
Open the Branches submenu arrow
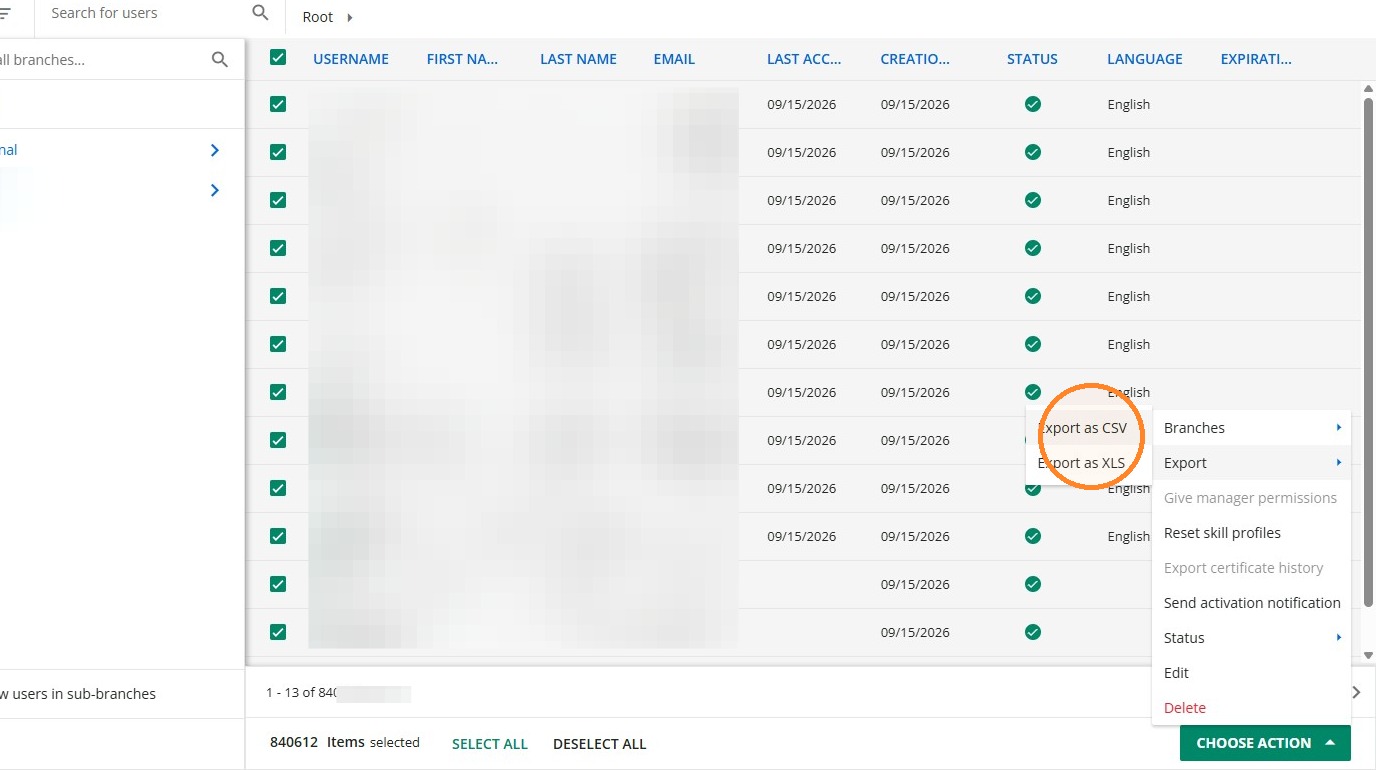[1338, 428]
